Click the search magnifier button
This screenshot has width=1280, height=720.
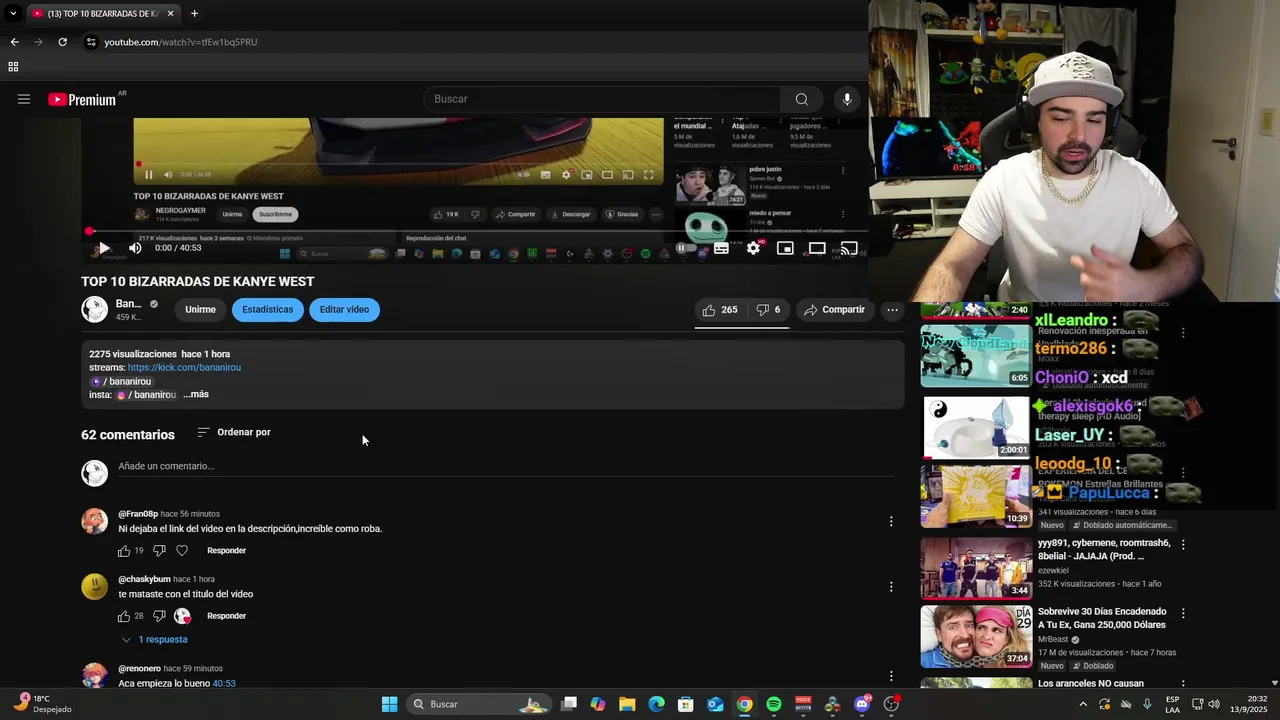click(x=801, y=99)
